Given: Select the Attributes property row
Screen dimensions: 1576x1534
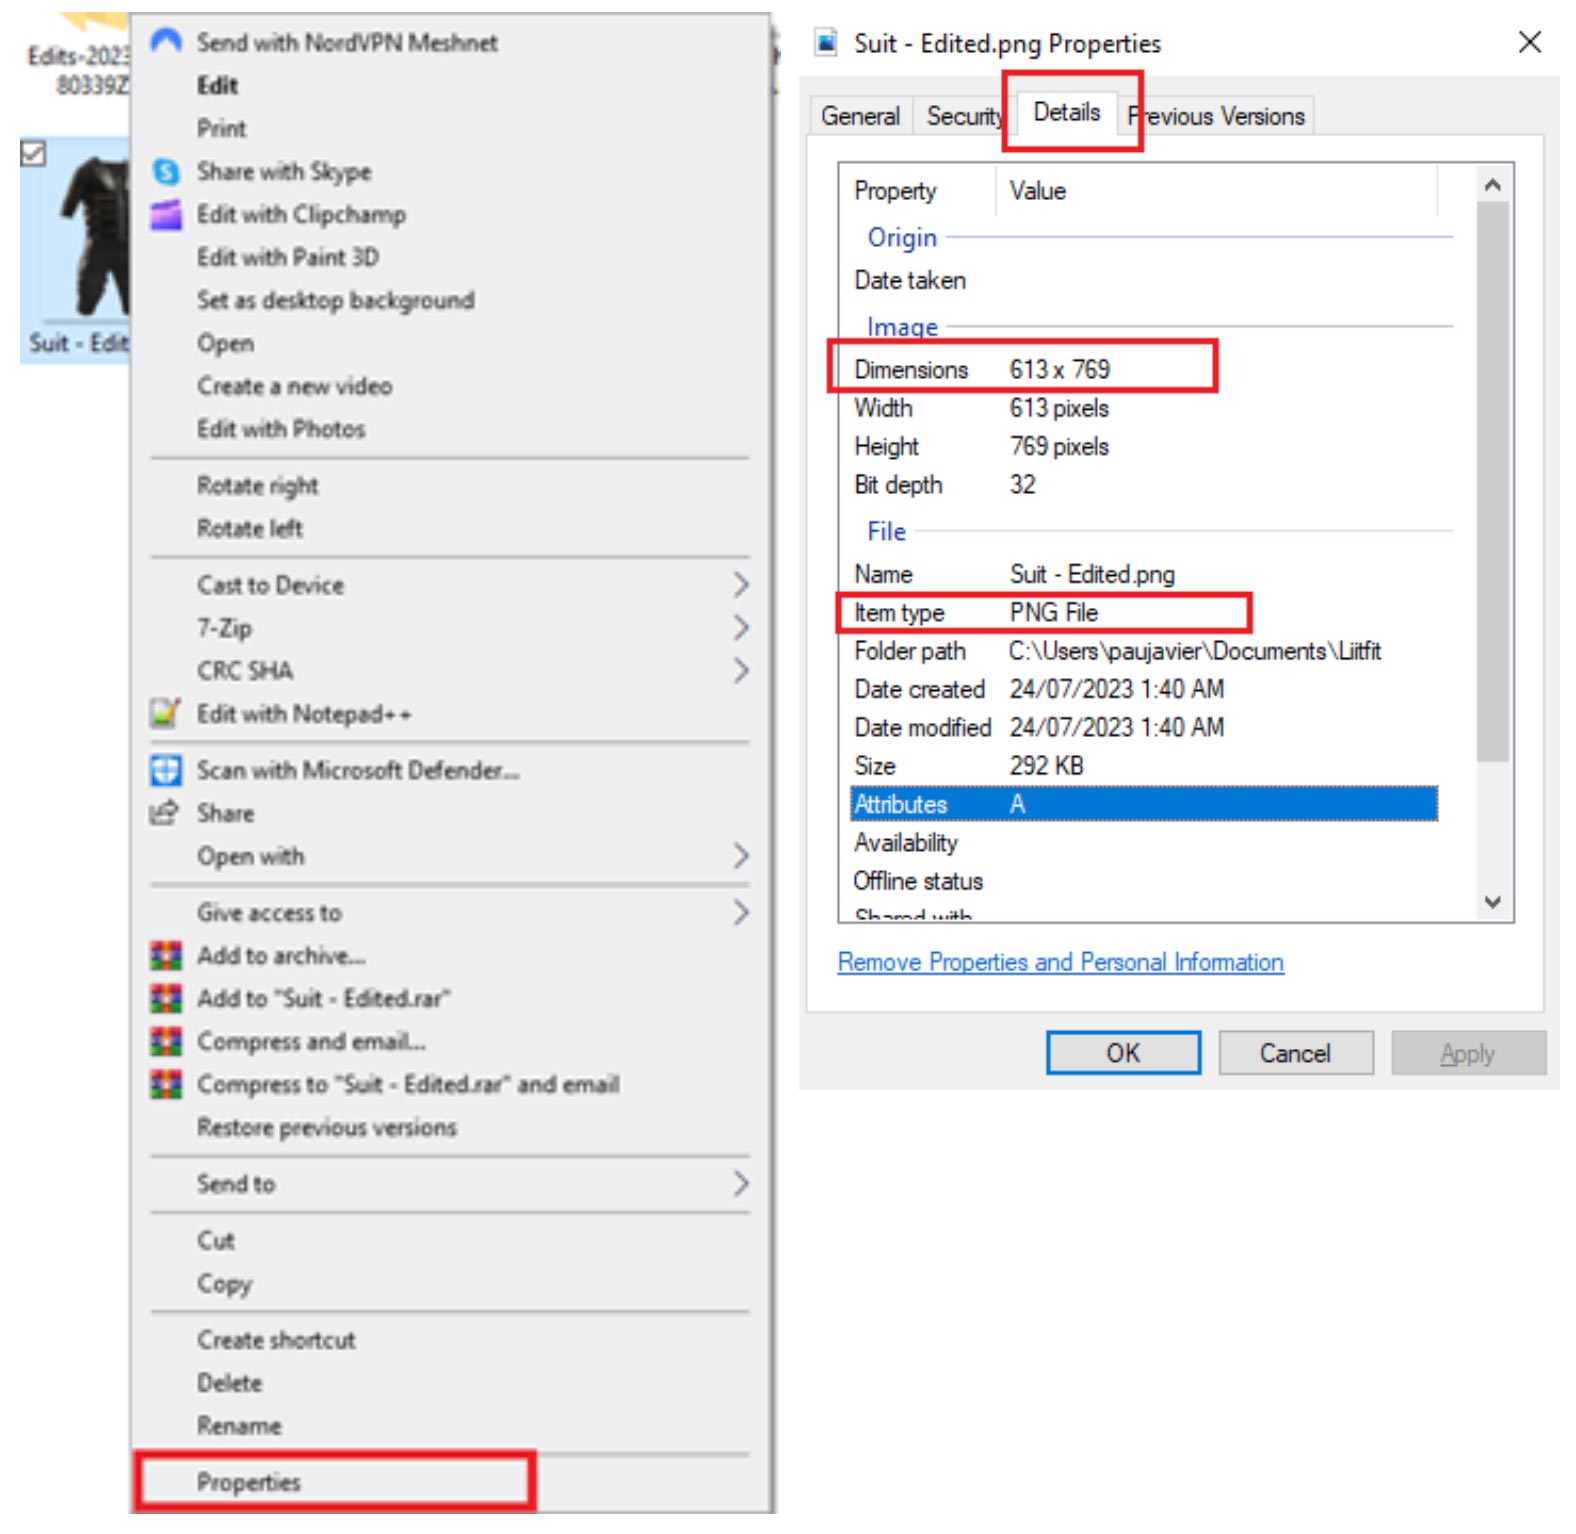Looking at the screenshot, I should coord(1142,804).
